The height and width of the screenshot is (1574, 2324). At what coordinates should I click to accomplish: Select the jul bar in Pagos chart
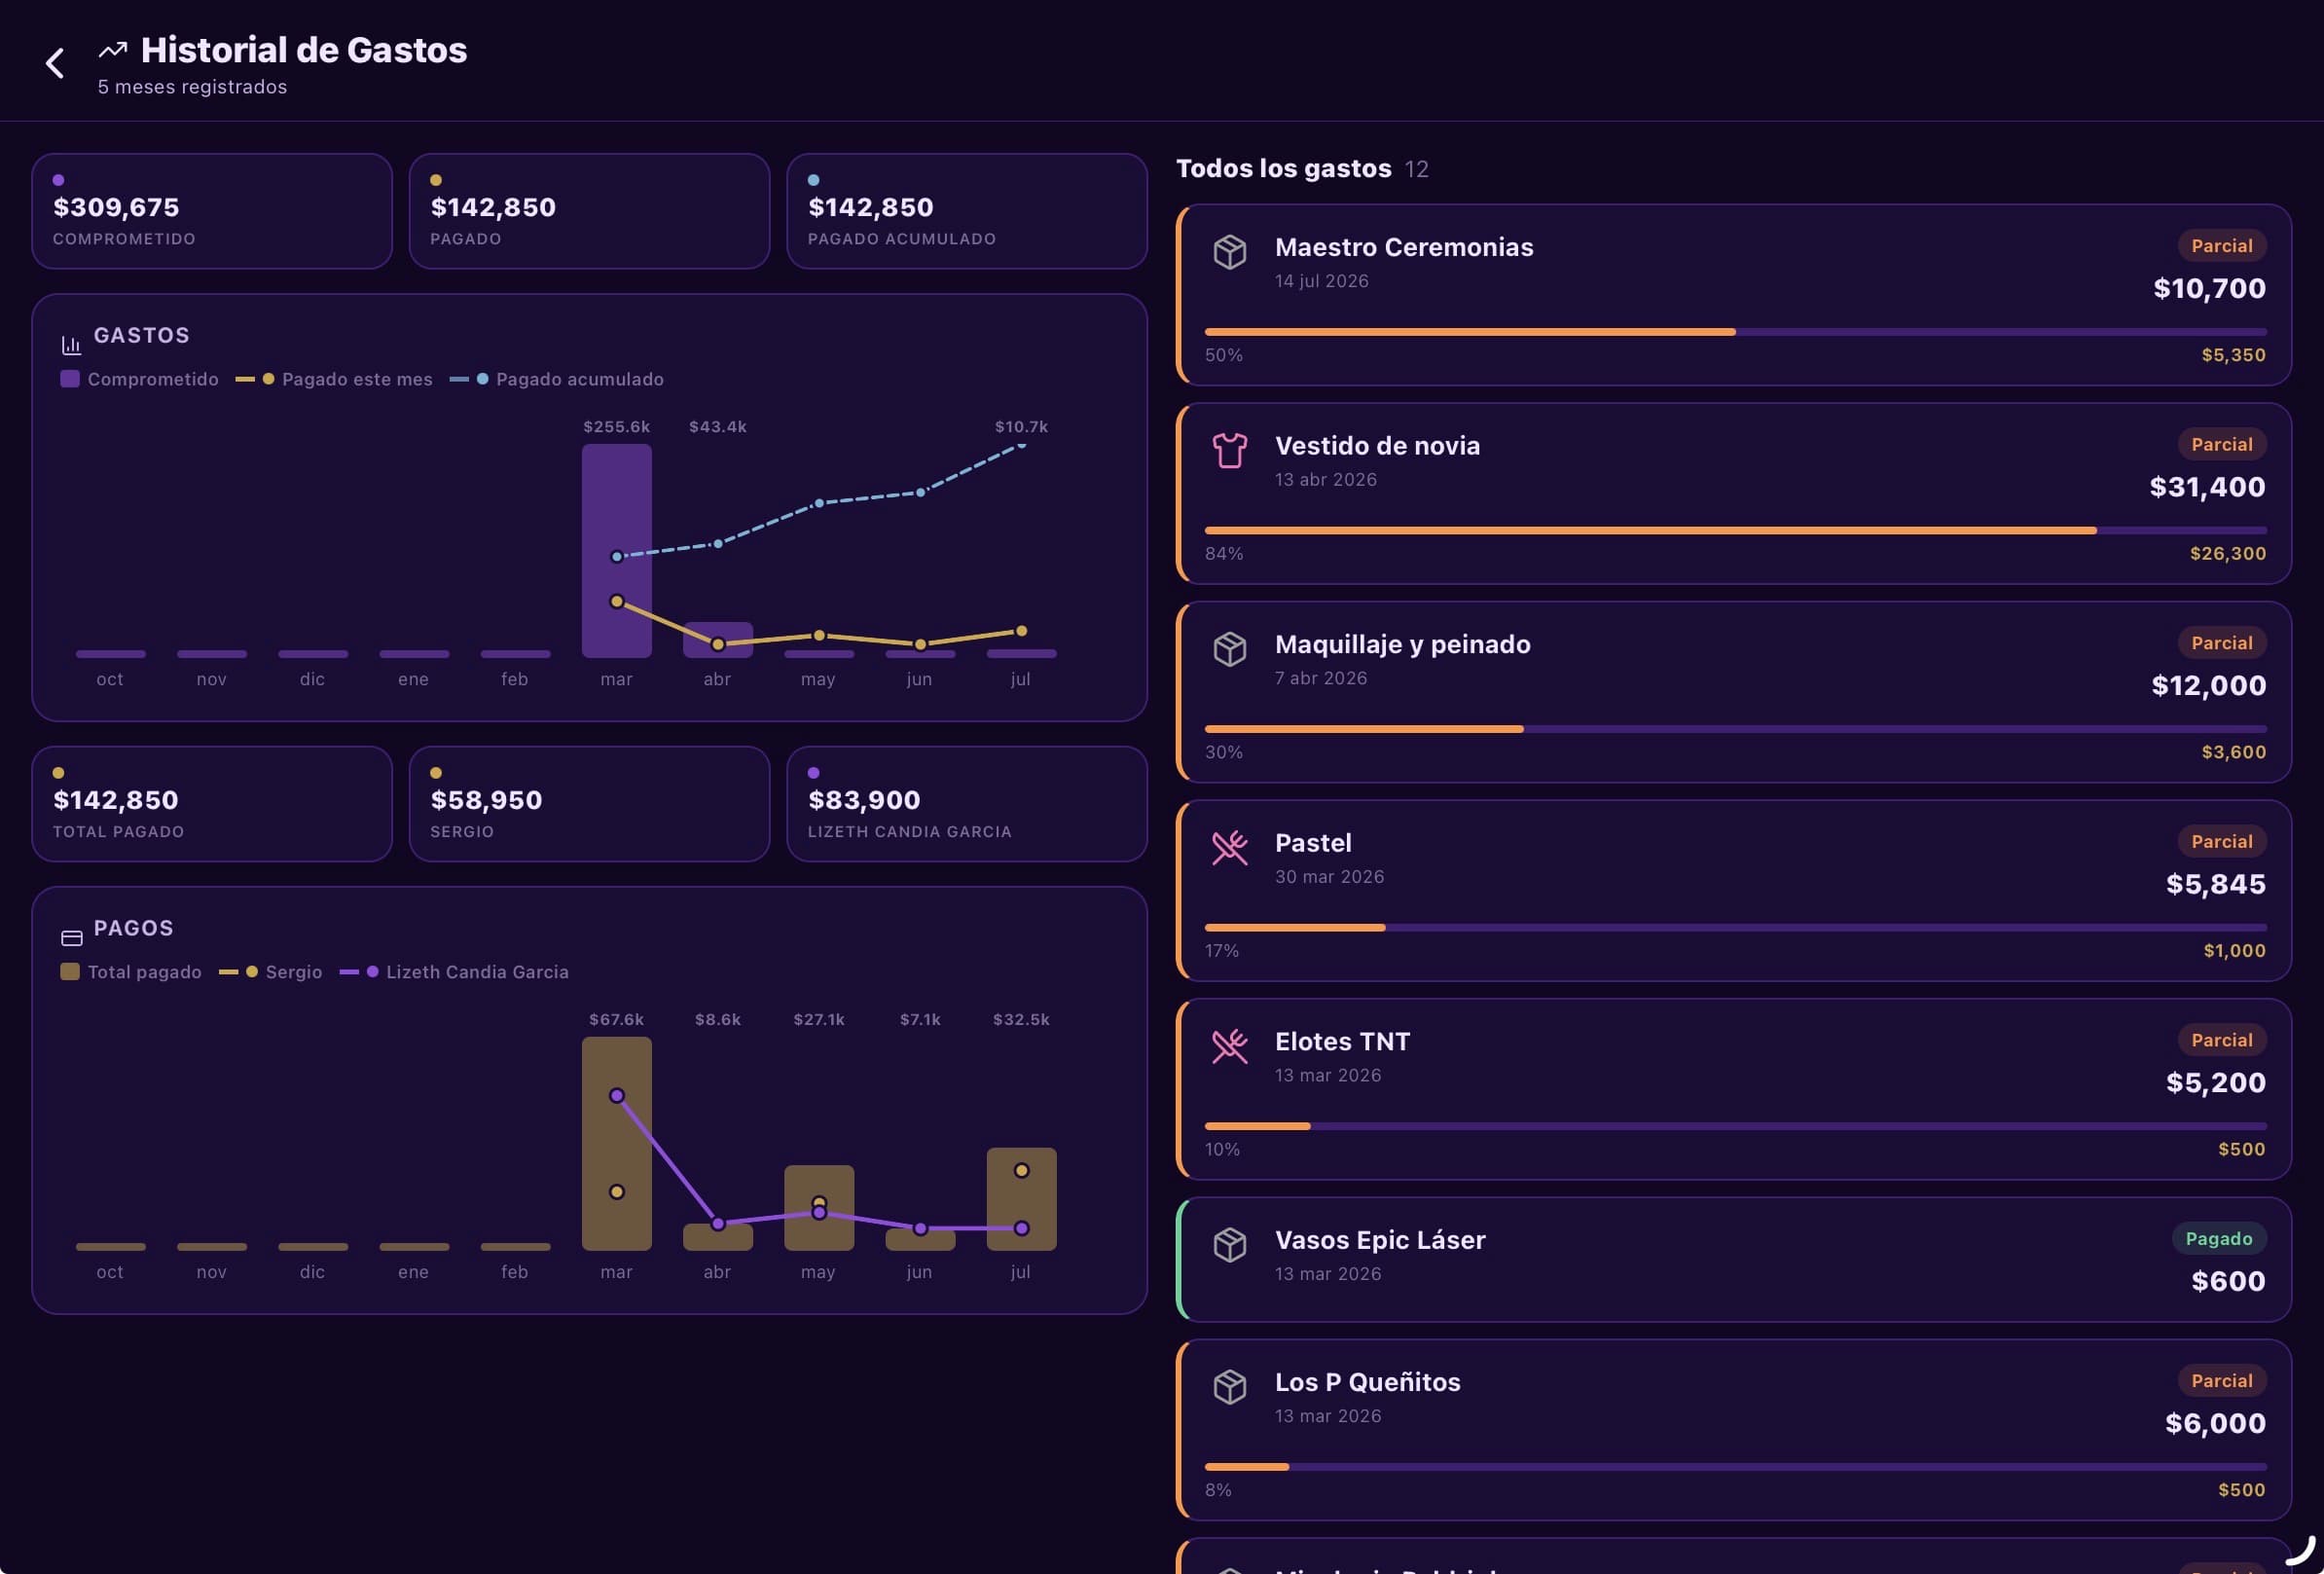(x=1021, y=1199)
